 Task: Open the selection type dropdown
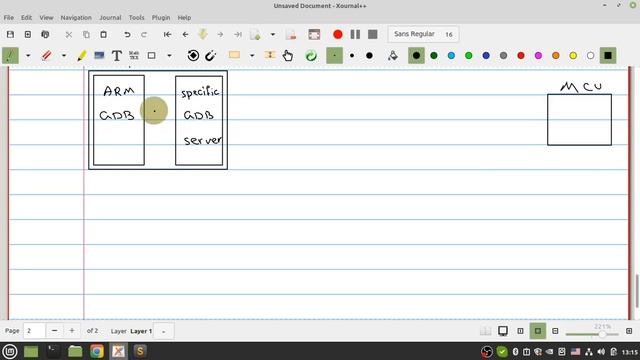tap(252, 56)
